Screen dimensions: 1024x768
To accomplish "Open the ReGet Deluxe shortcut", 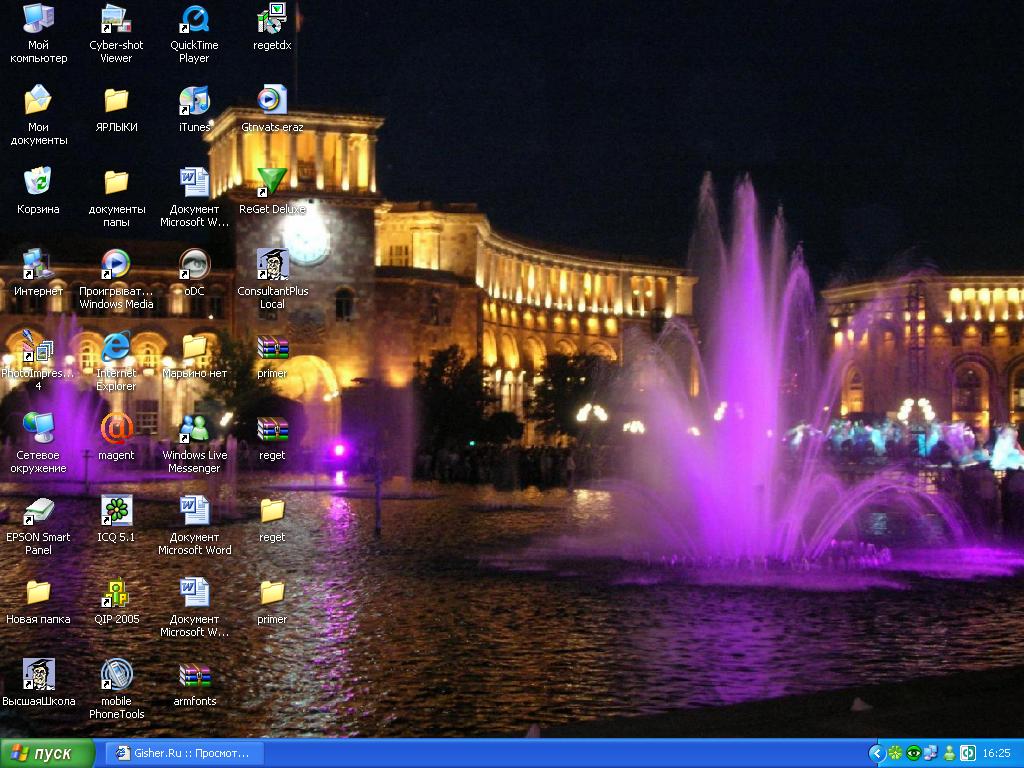I will pyautogui.click(x=272, y=183).
